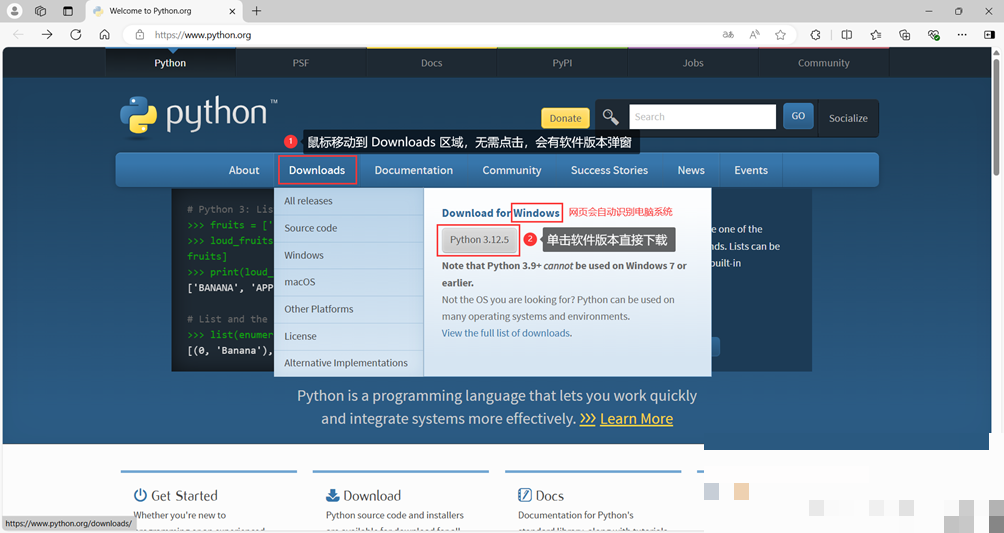Select the Community top tab
This screenshot has height=533, width=1004.
tap(823, 63)
